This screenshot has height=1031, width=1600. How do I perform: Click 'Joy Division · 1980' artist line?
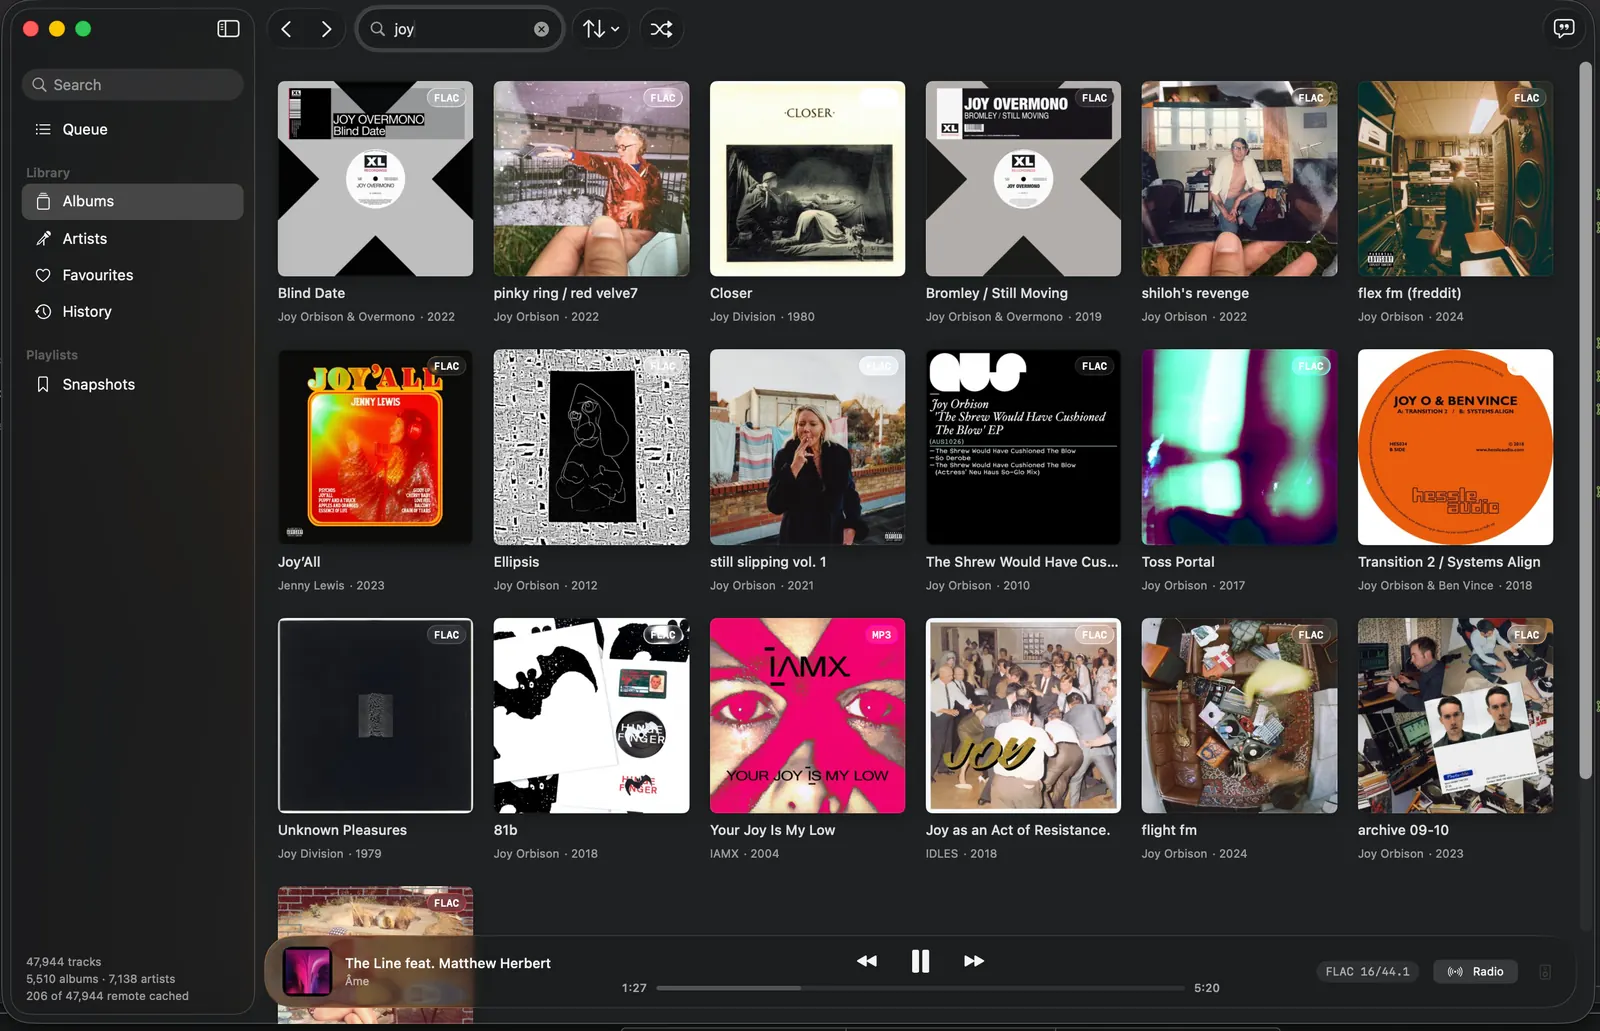[762, 317]
